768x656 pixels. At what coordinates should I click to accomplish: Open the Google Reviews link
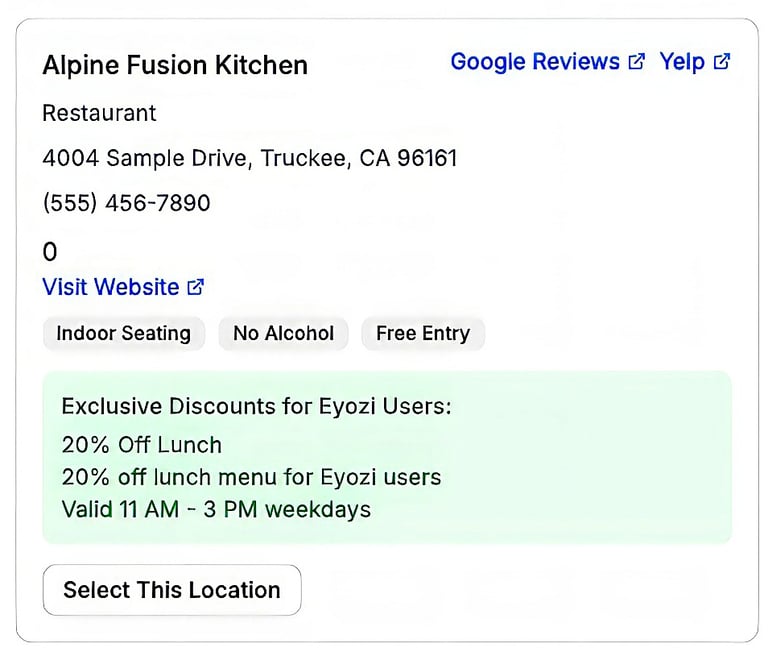534,62
